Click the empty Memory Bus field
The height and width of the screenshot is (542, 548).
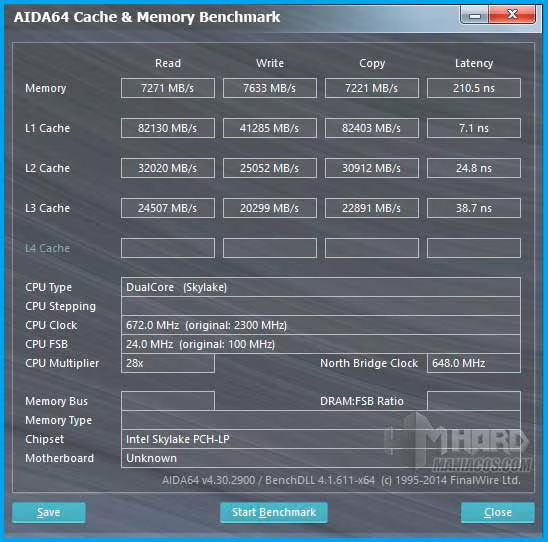[x=168, y=401]
